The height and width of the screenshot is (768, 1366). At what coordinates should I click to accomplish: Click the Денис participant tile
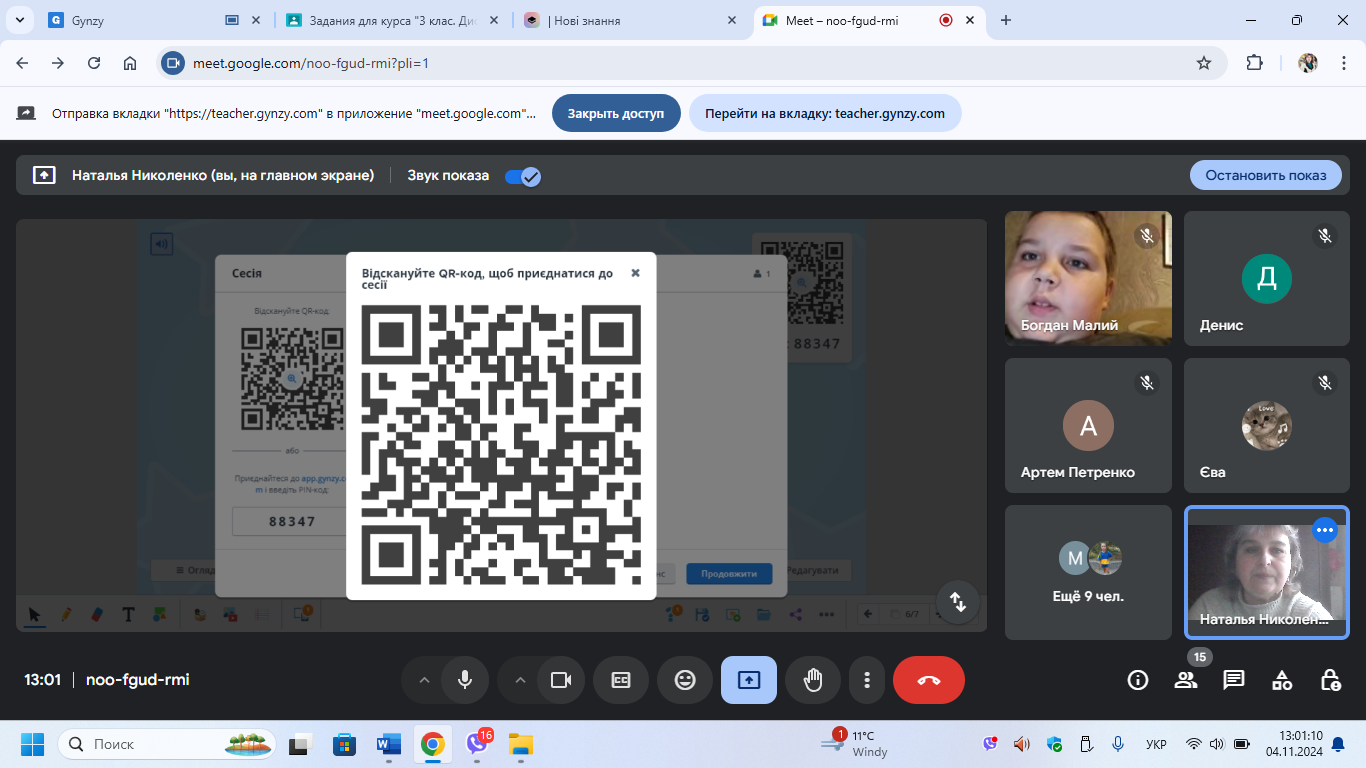[1267, 278]
